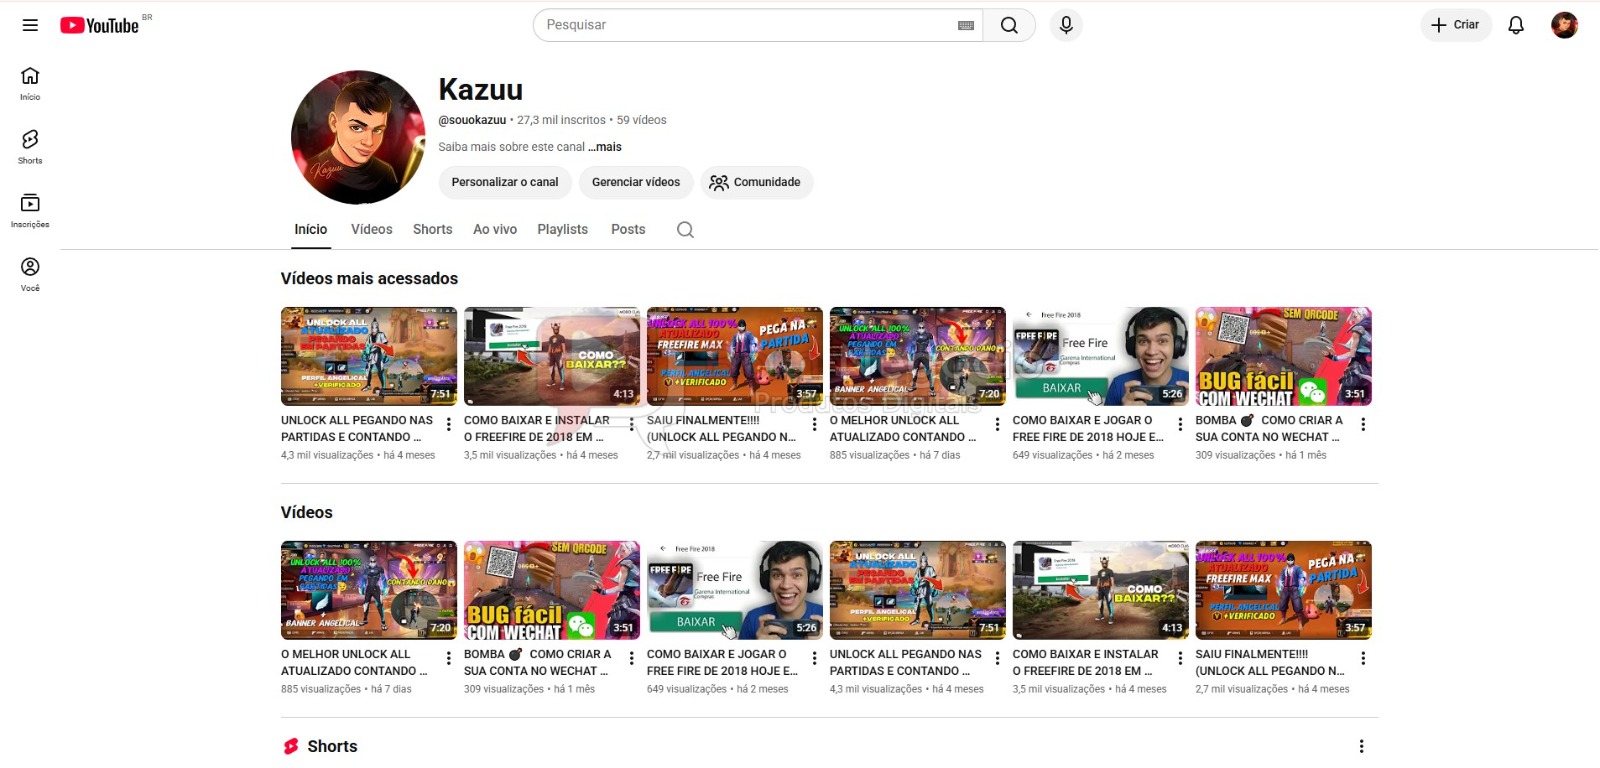1600x768 pixels.
Task: Open options for SAIU FINALMENTE in top videos
Action: pyautogui.click(x=814, y=424)
